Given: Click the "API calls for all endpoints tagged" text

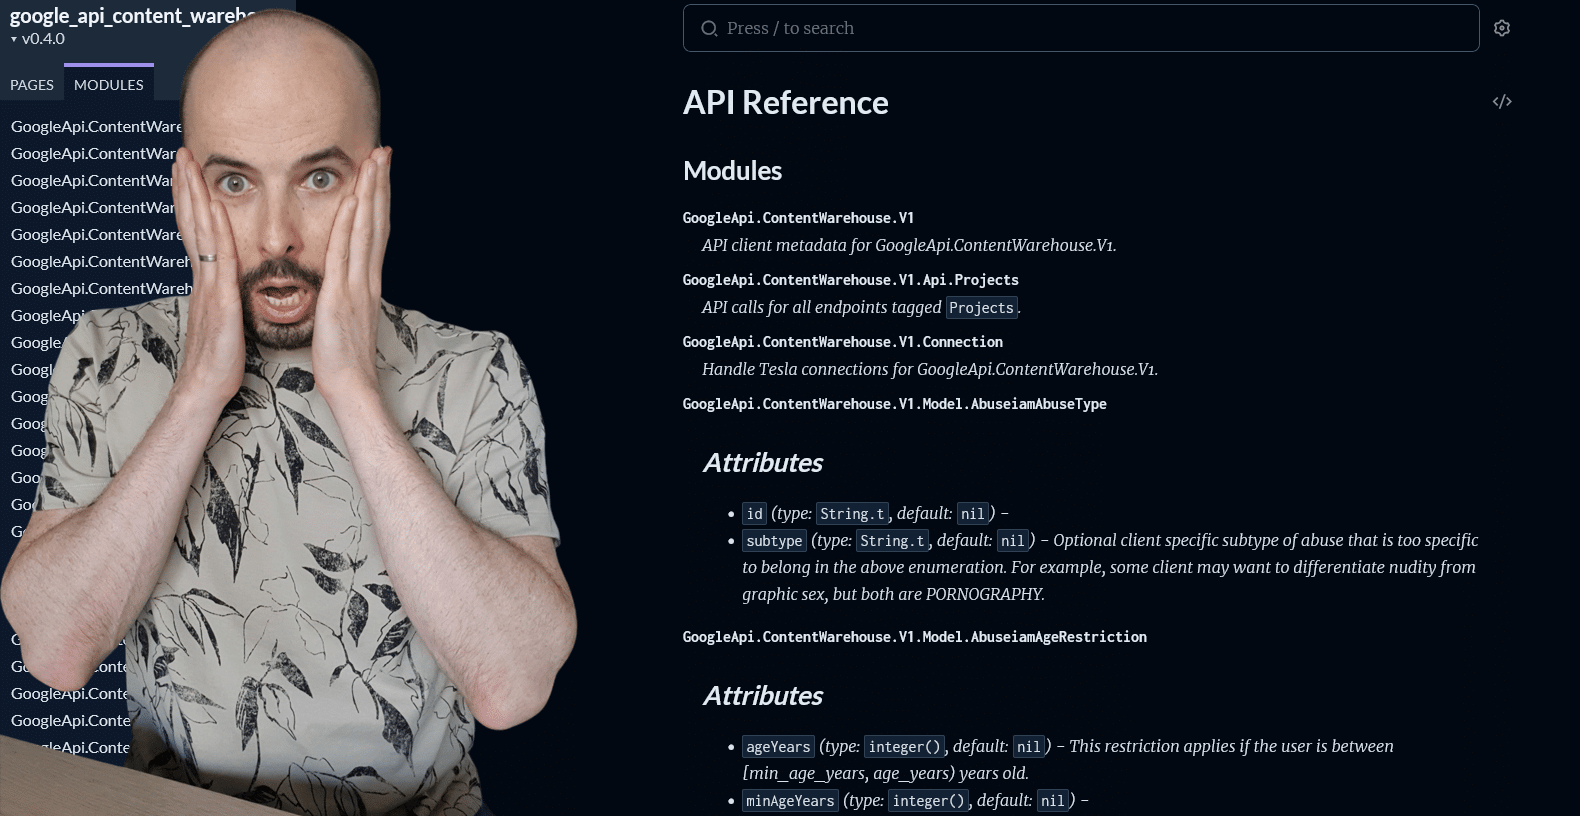Looking at the screenshot, I should pos(822,308).
